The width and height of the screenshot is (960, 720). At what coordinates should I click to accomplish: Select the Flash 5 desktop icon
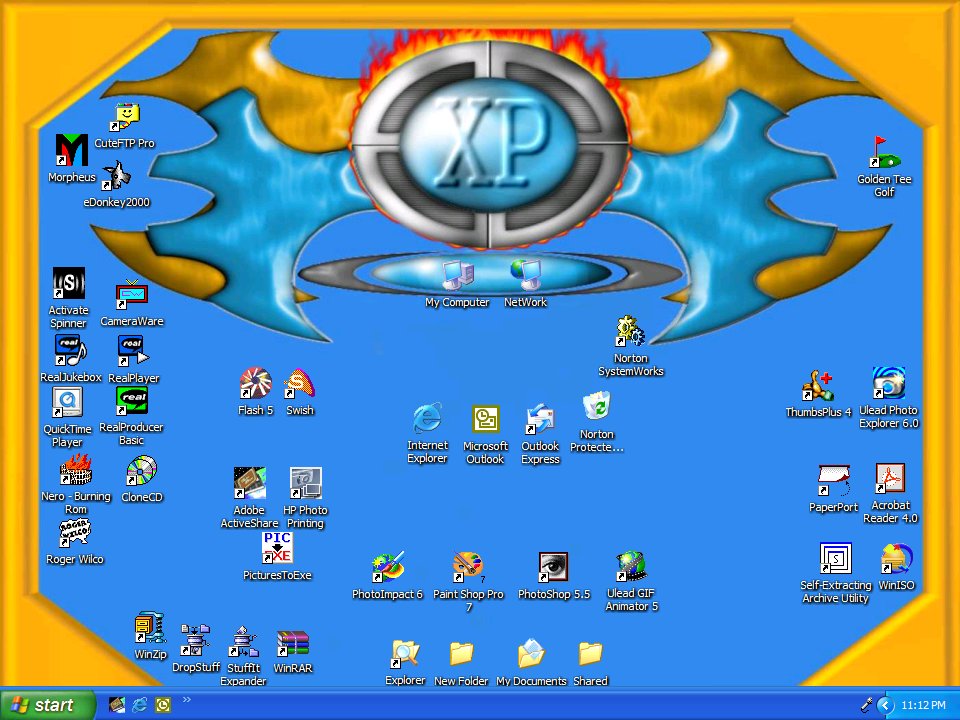255,384
